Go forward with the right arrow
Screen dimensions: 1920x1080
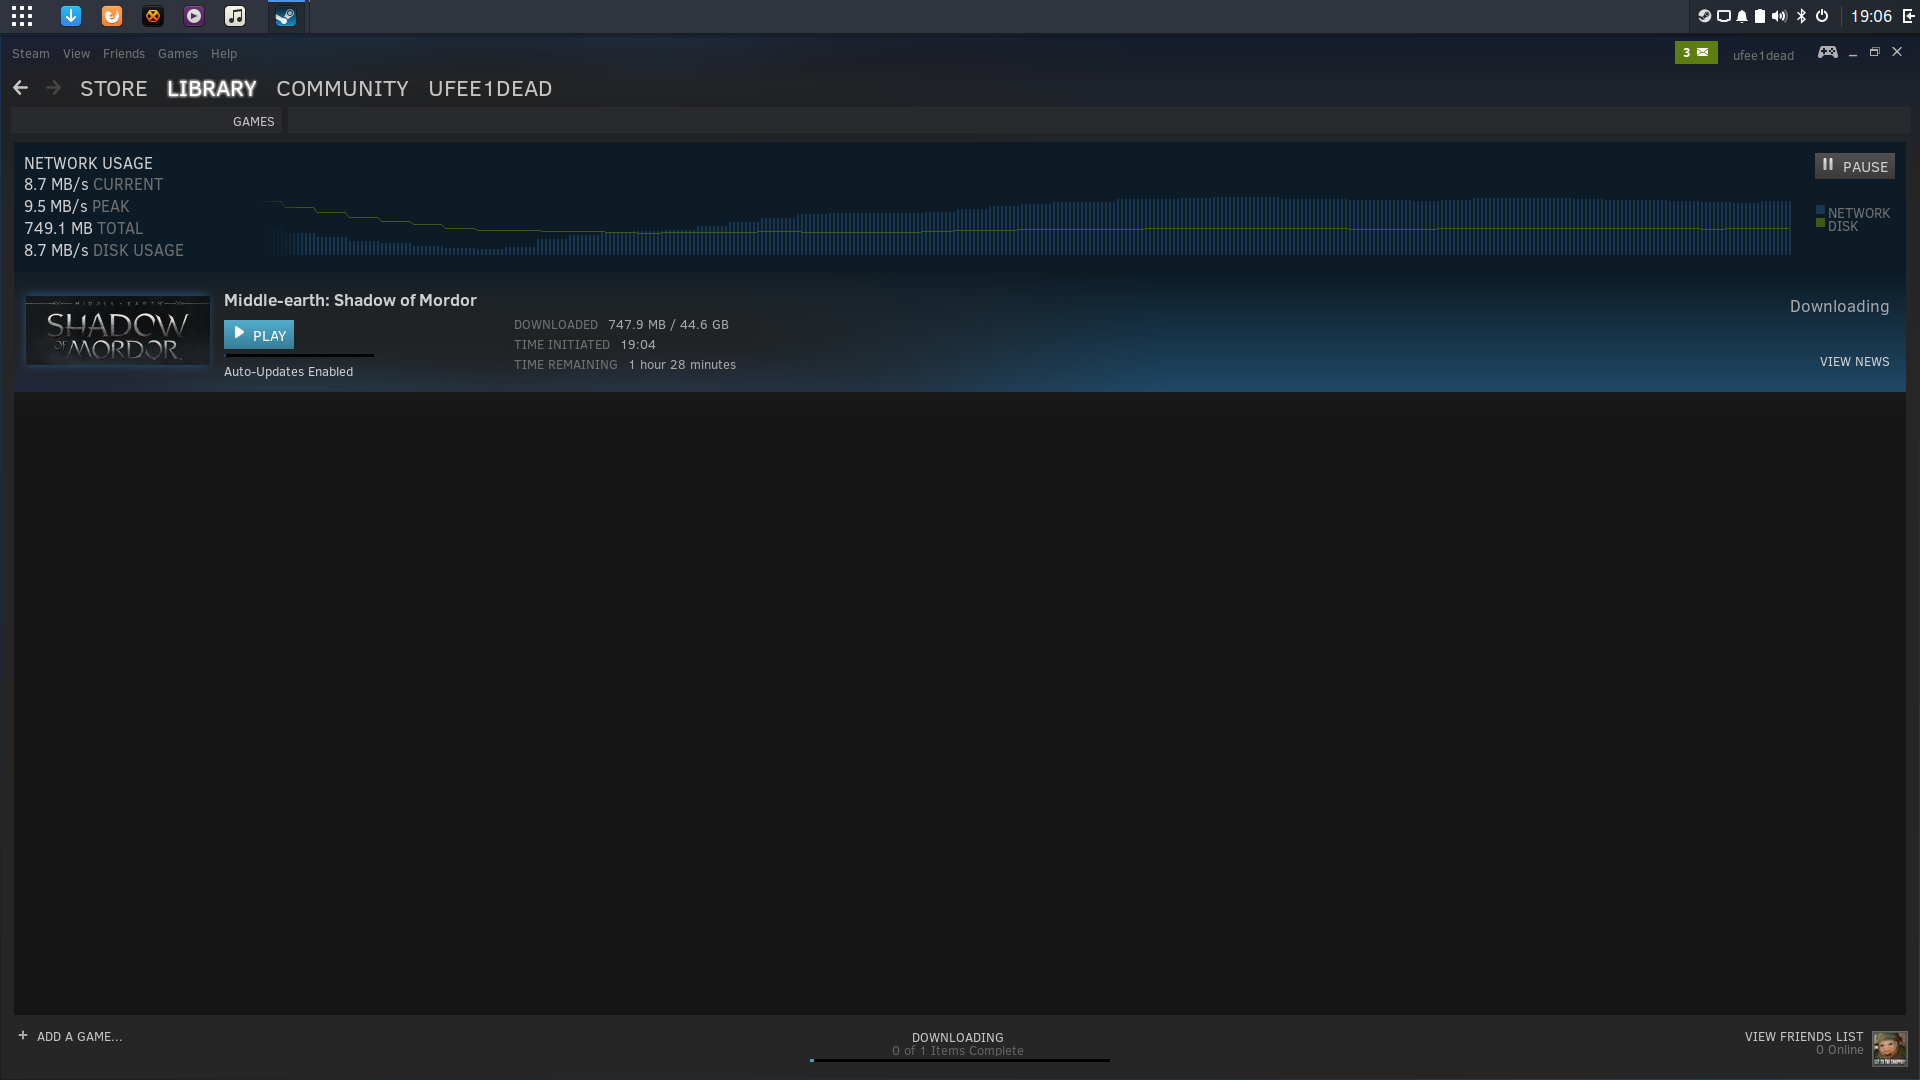(x=54, y=88)
